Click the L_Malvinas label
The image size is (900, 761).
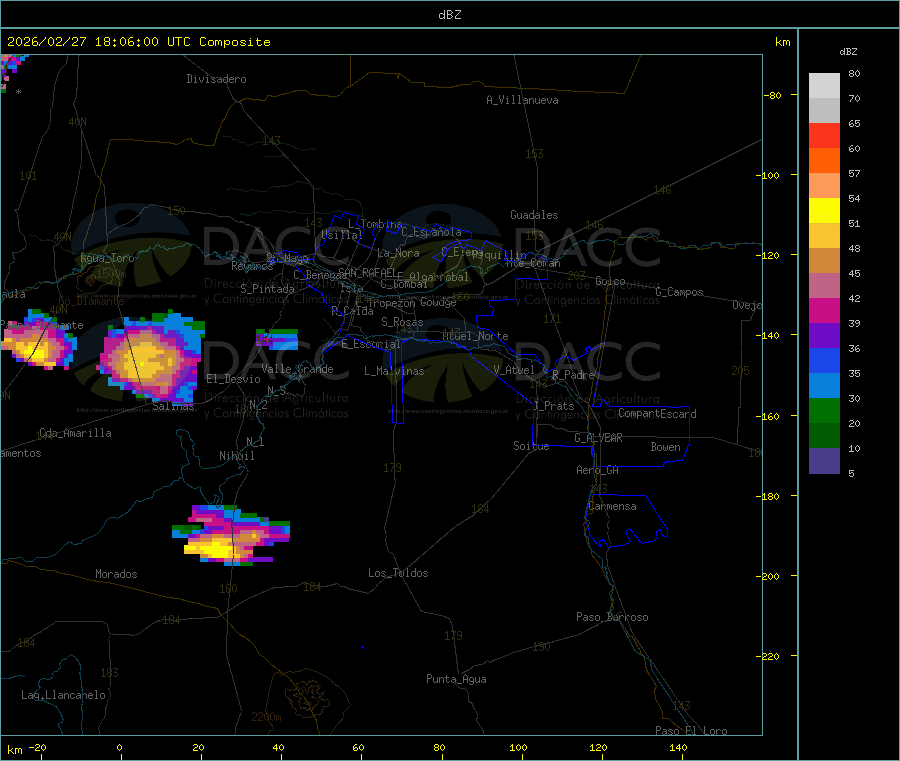click(x=394, y=371)
